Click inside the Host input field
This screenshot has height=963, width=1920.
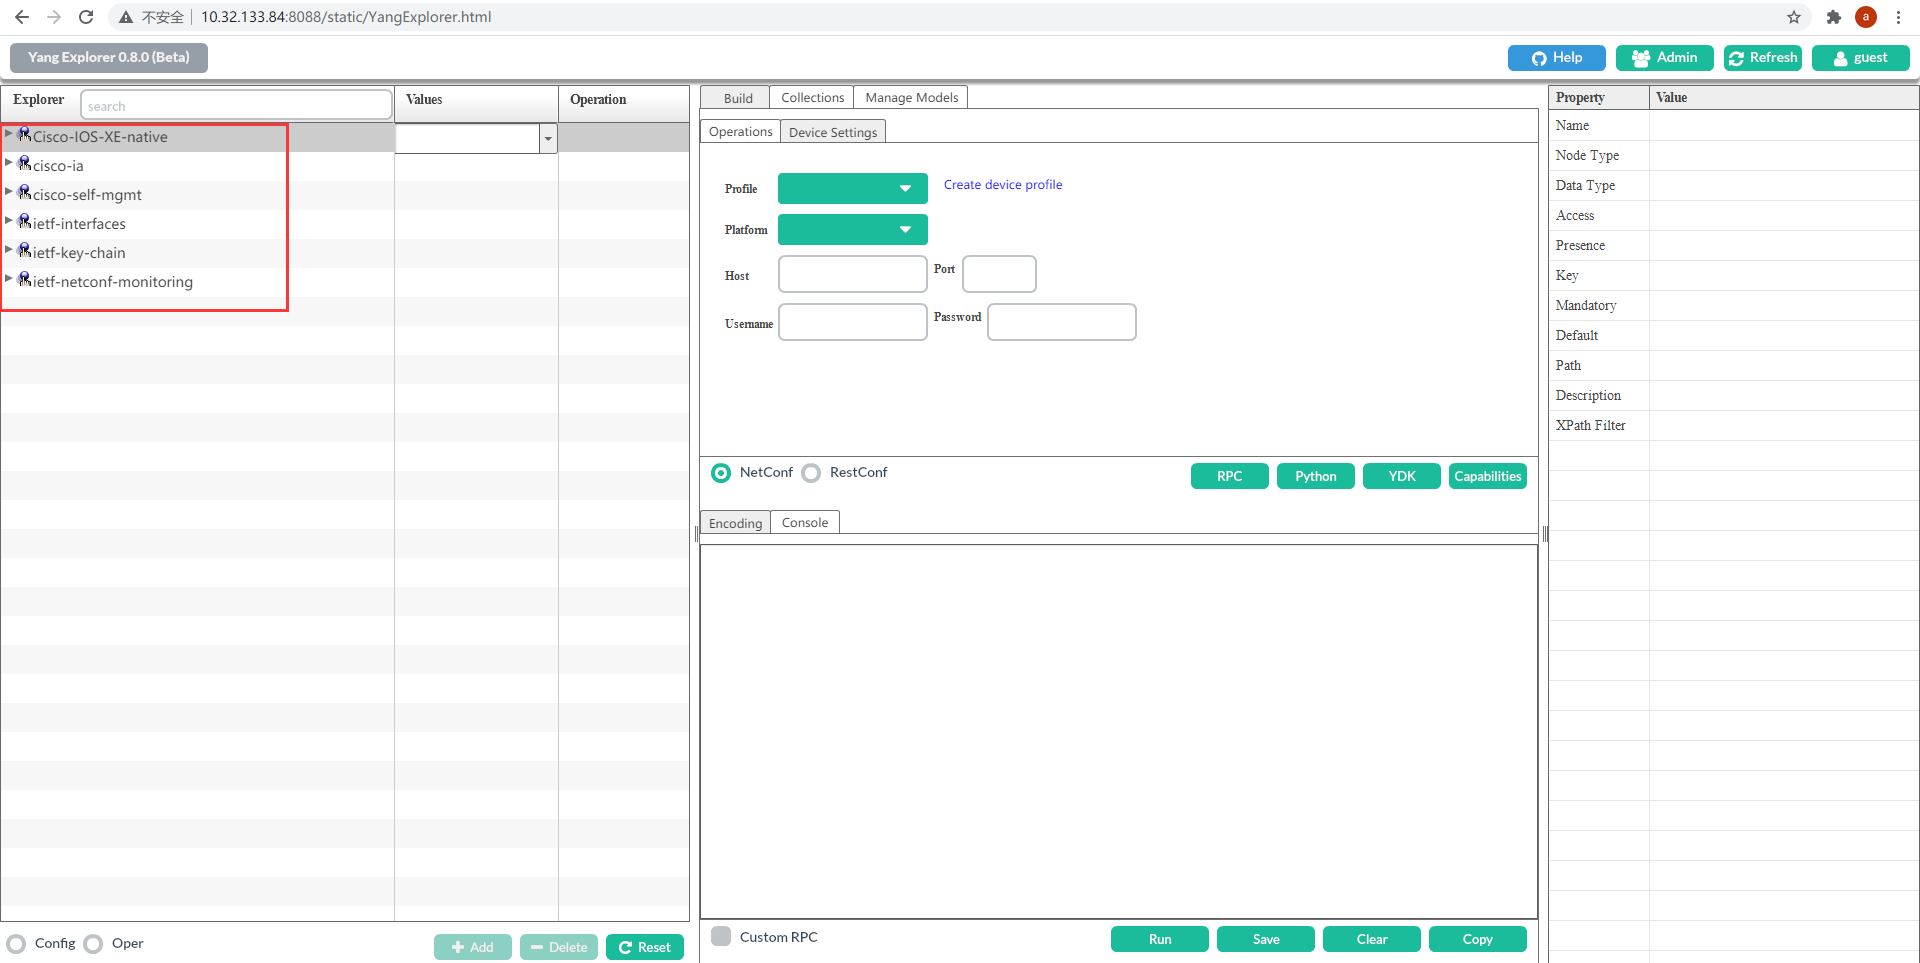(851, 274)
